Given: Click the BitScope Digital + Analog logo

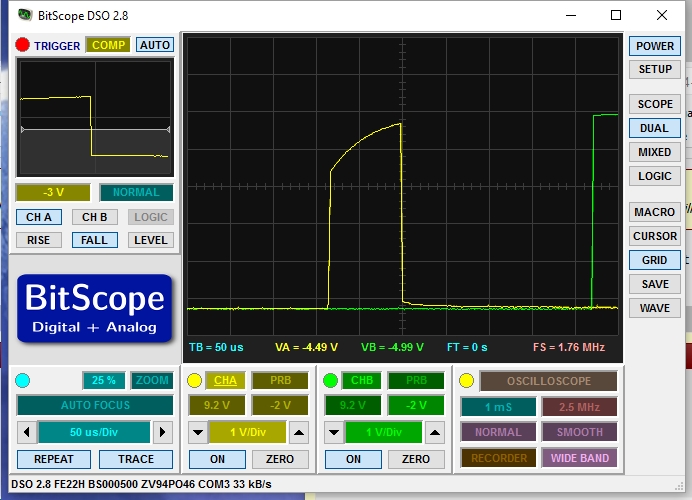Looking at the screenshot, I should pos(94,308).
